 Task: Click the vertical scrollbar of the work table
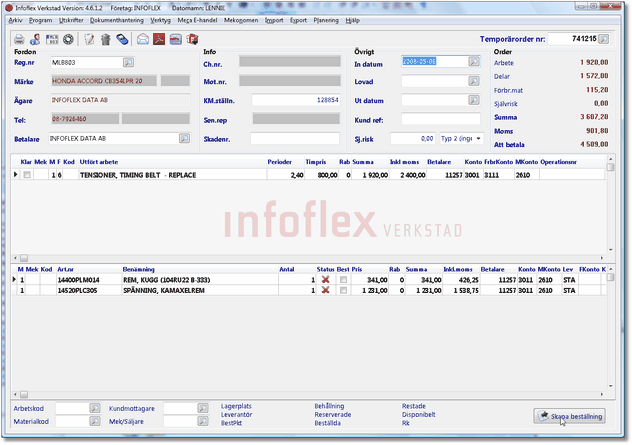coord(611,204)
